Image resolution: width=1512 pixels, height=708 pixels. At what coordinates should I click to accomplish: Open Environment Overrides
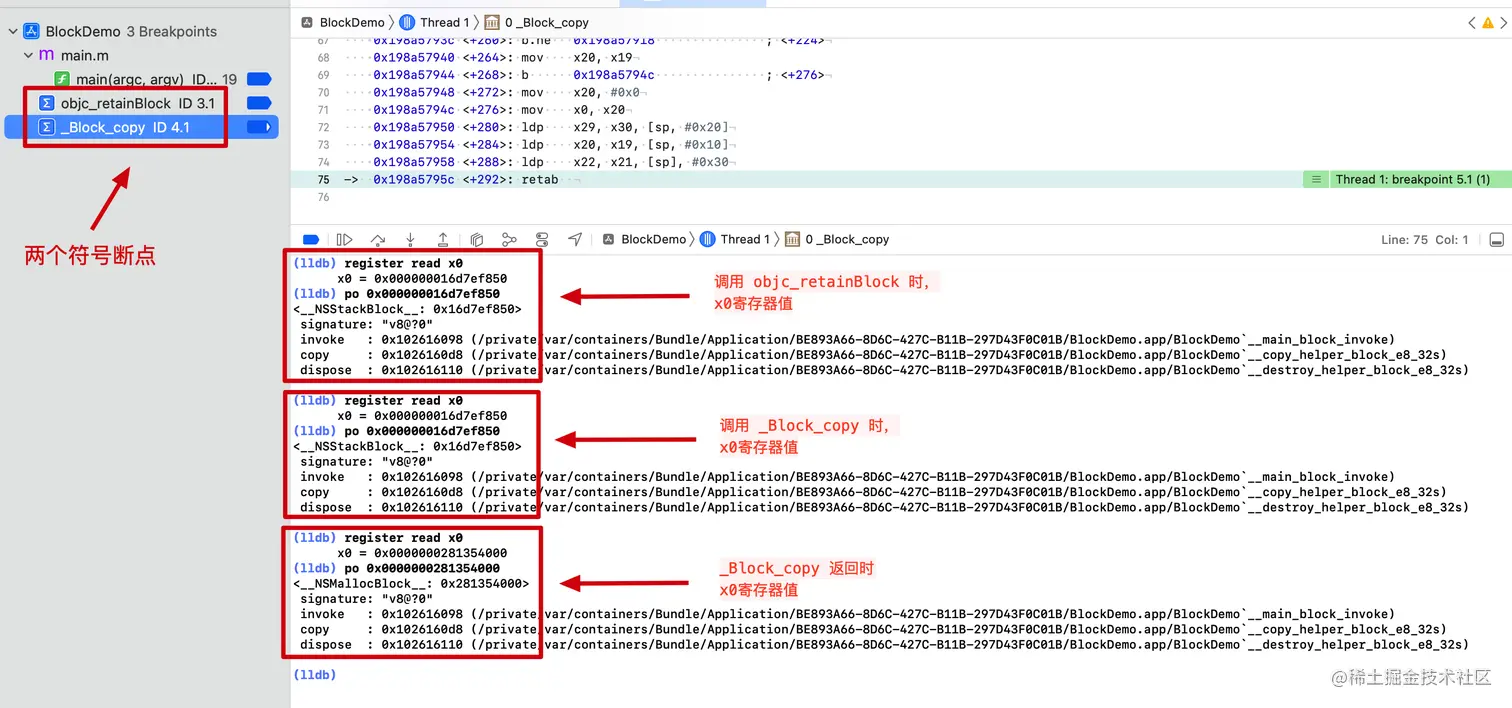point(542,239)
